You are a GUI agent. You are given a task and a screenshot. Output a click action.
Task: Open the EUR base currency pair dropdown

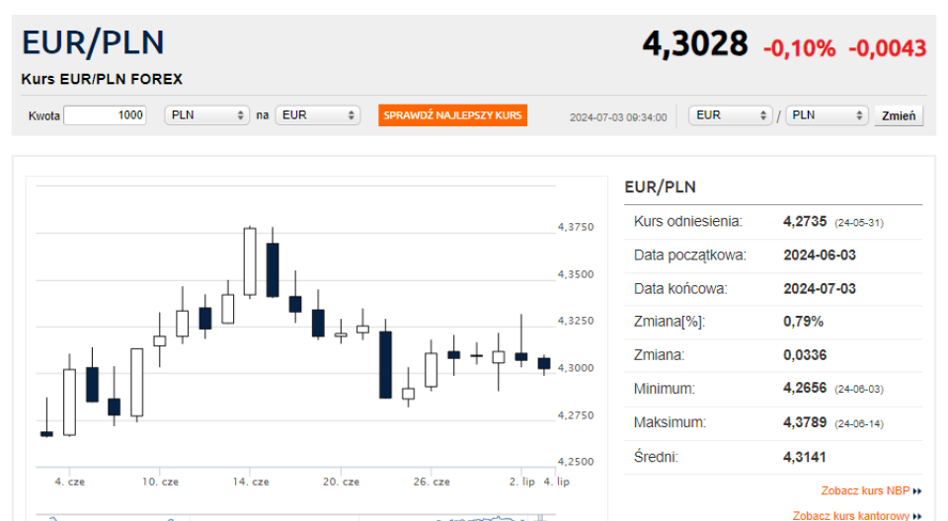coord(730,115)
